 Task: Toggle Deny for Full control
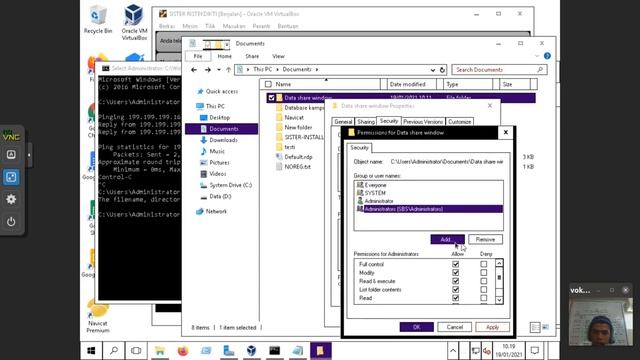click(484, 264)
